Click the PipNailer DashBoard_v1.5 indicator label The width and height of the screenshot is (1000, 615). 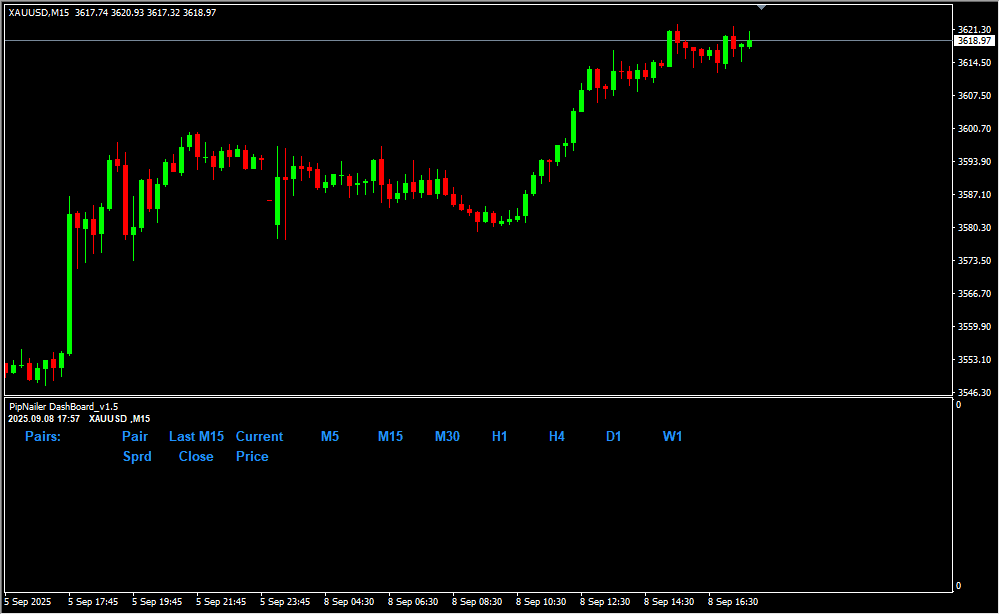click(63, 407)
